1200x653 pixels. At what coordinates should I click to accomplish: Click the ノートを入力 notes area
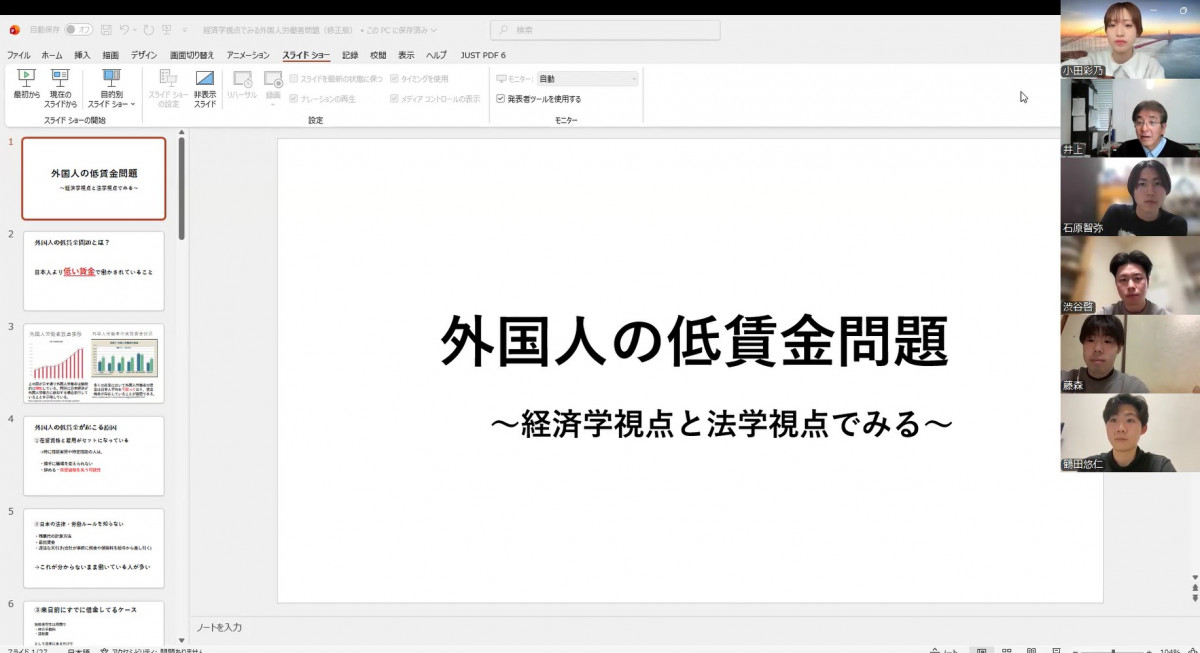pyautogui.click(x=640, y=627)
